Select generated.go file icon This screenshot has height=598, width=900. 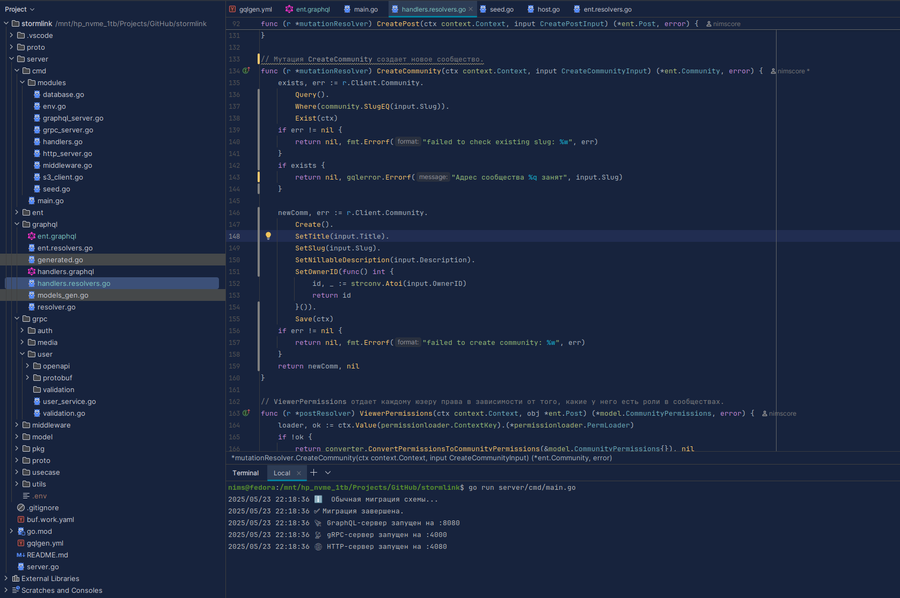[x=32, y=259]
